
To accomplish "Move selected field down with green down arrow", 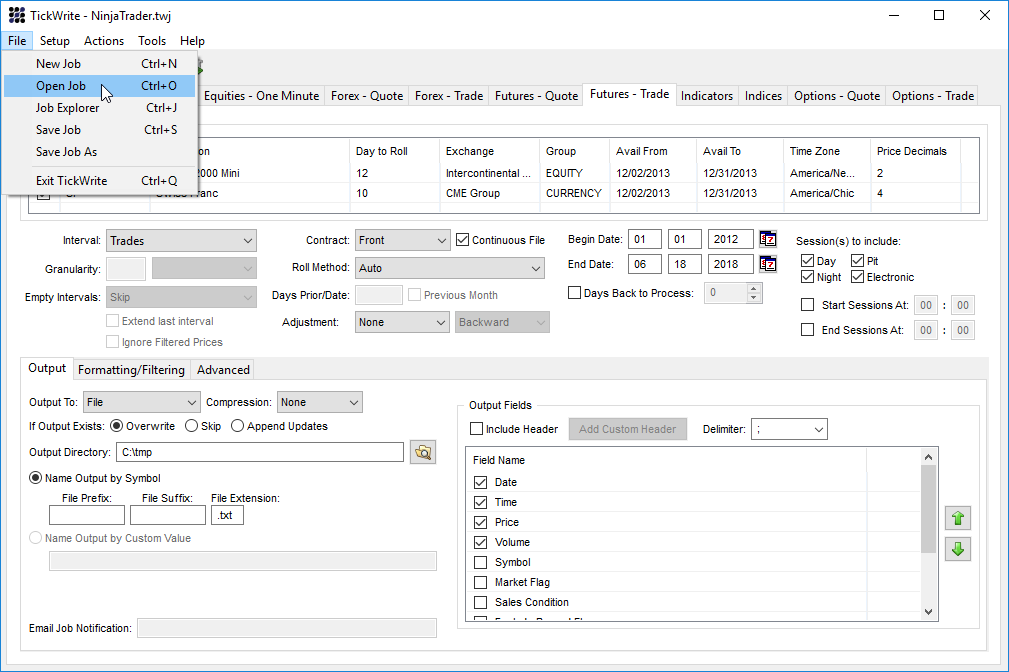I will click(957, 549).
